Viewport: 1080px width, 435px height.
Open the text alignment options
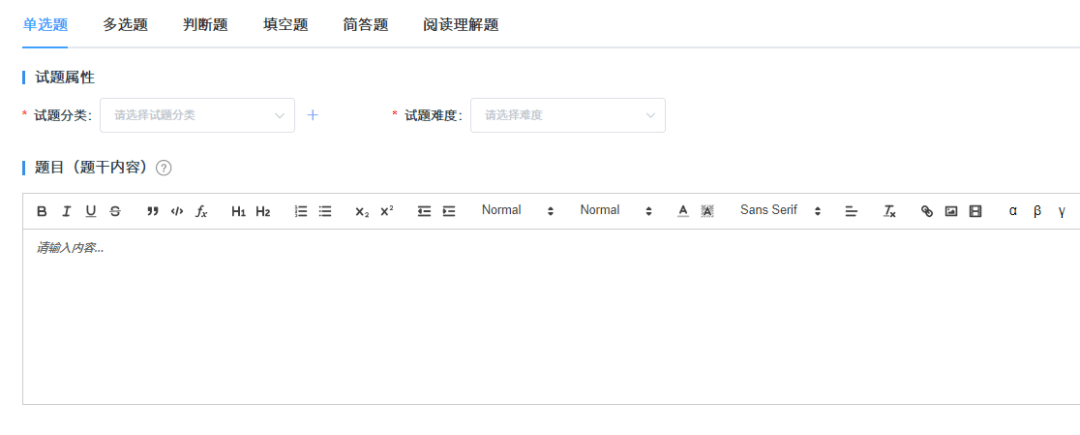pos(851,211)
